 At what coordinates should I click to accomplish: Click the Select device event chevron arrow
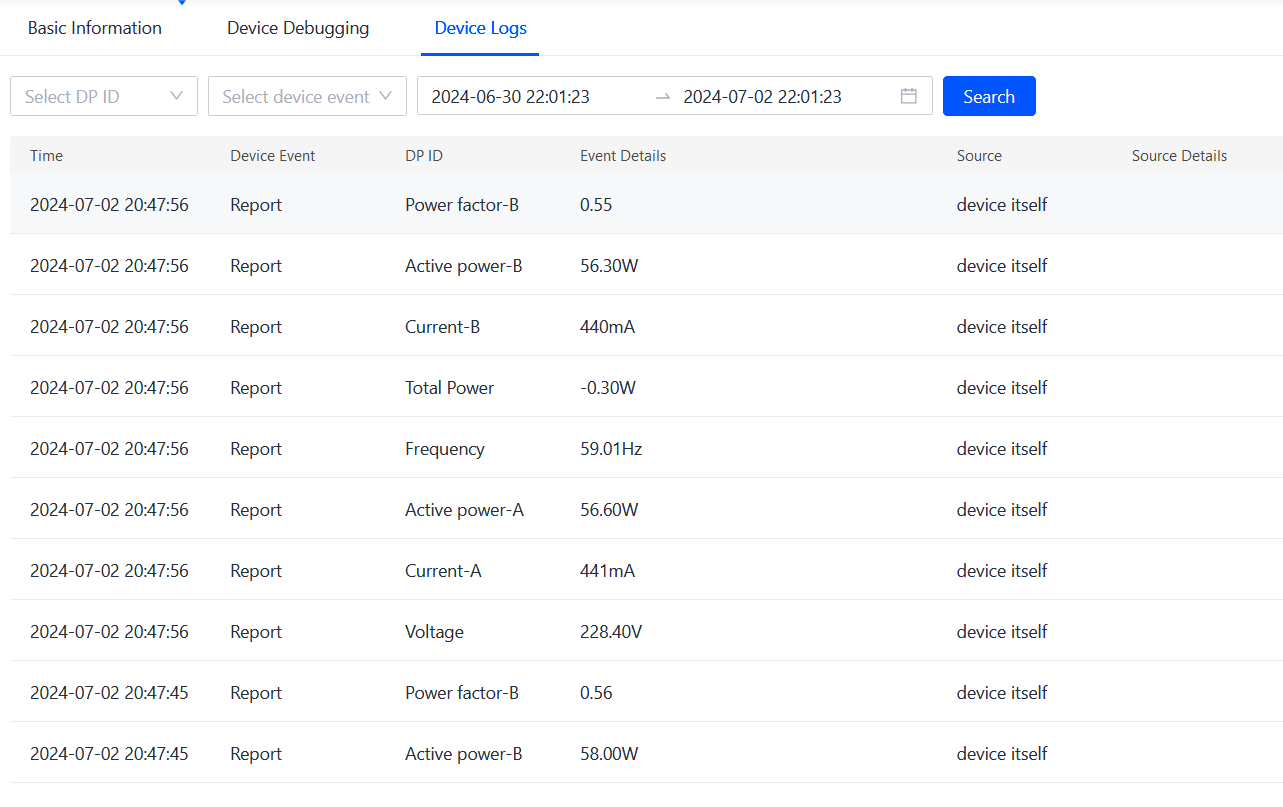click(x=385, y=96)
